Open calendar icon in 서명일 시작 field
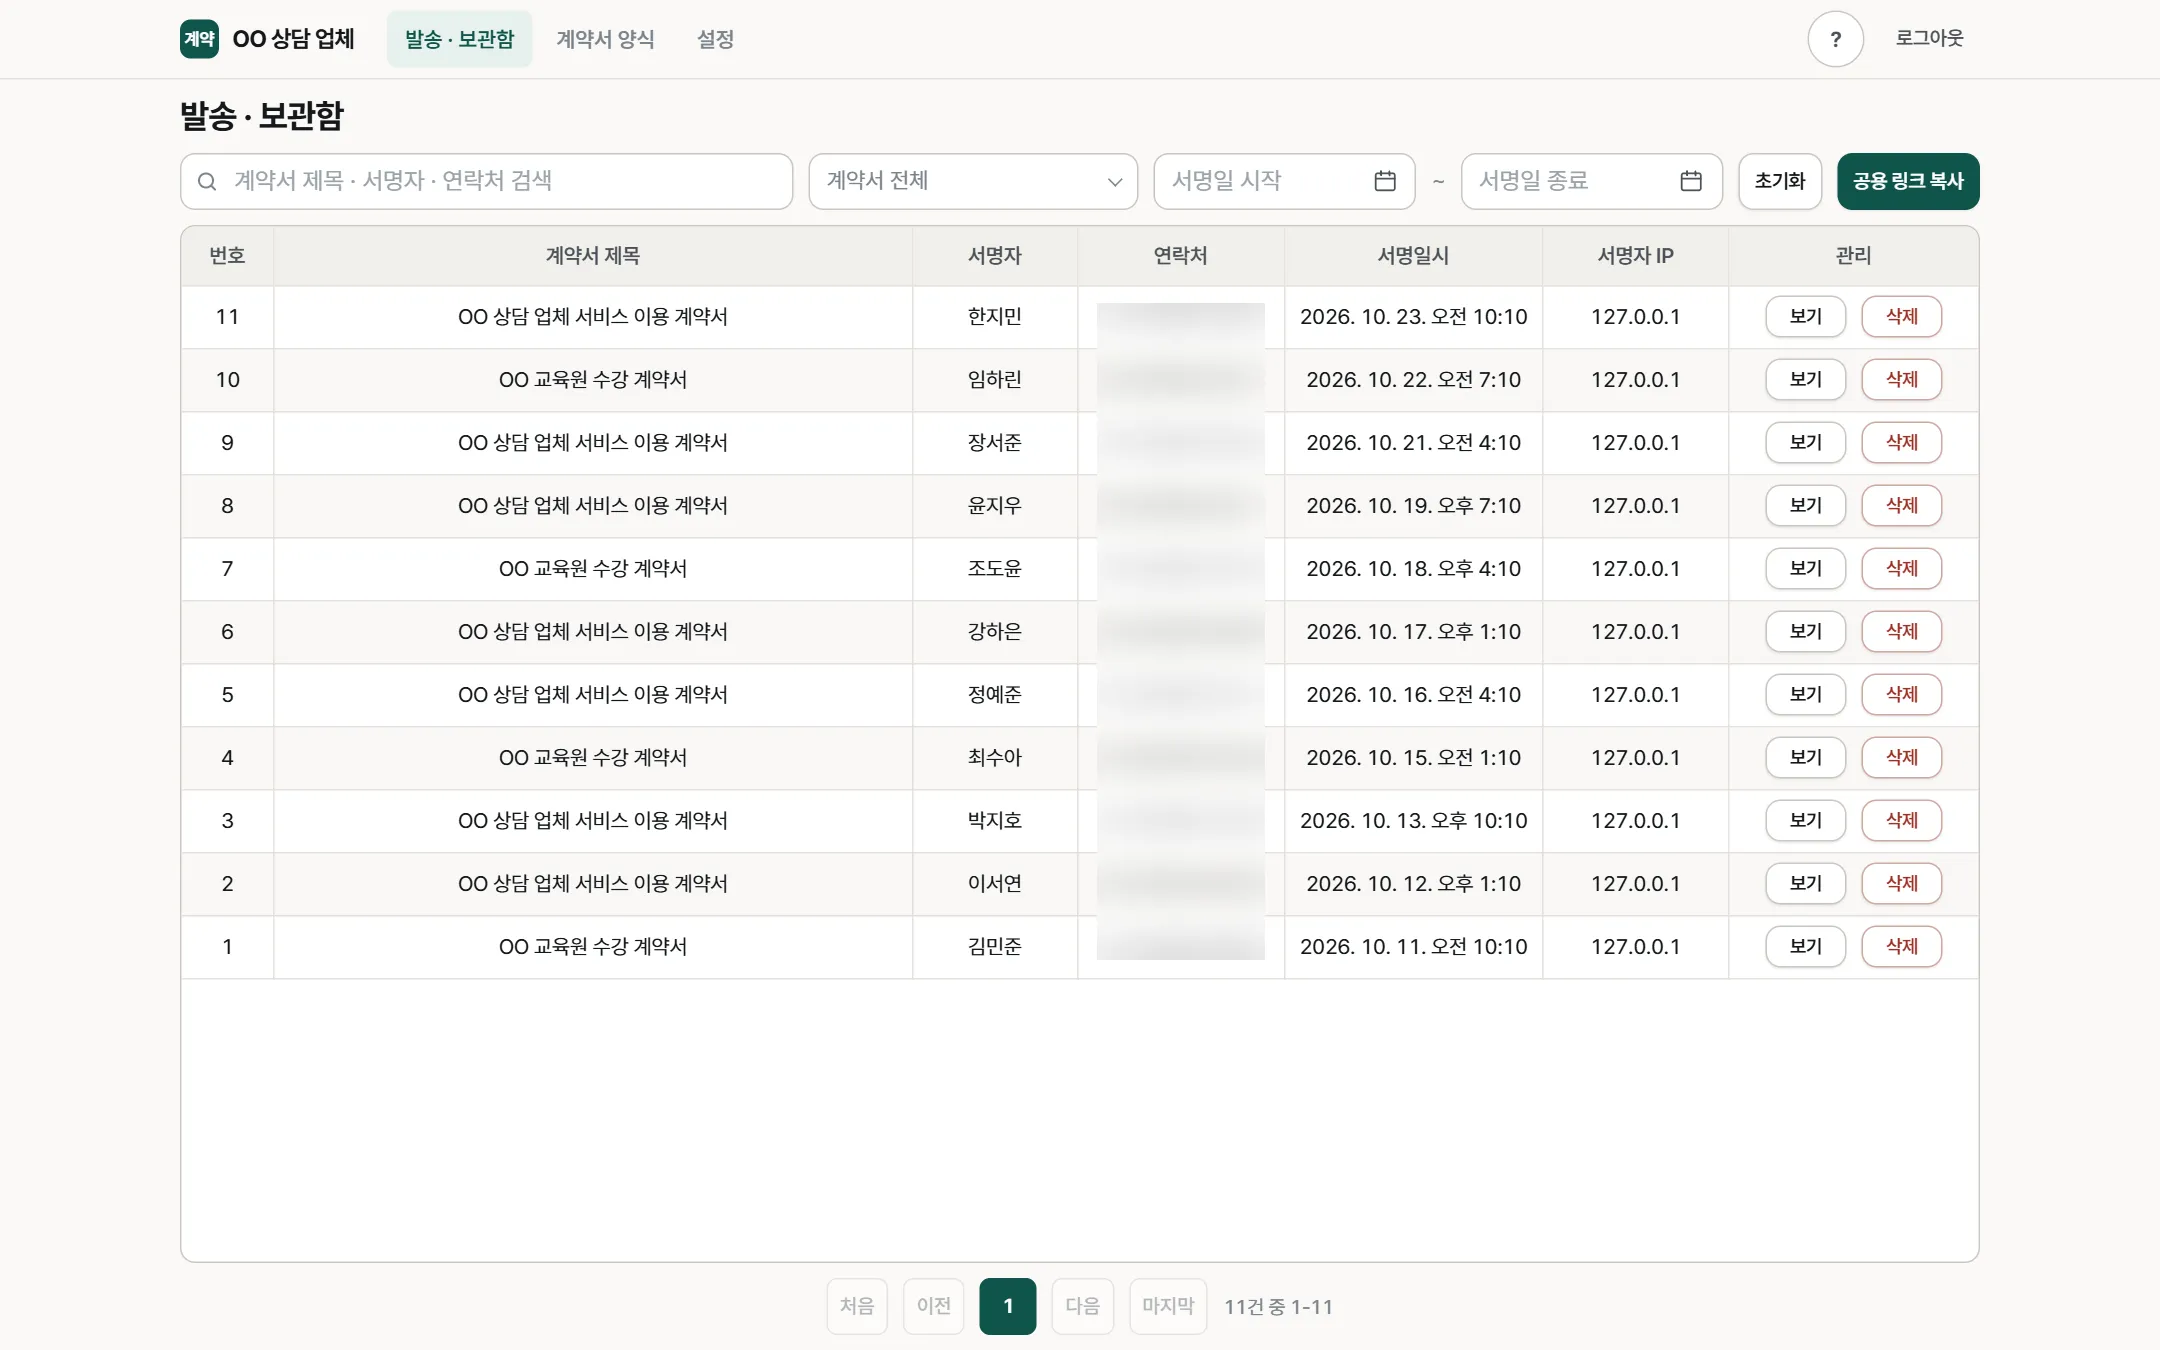Image resolution: width=2160 pixels, height=1350 pixels. pos(1385,181)
